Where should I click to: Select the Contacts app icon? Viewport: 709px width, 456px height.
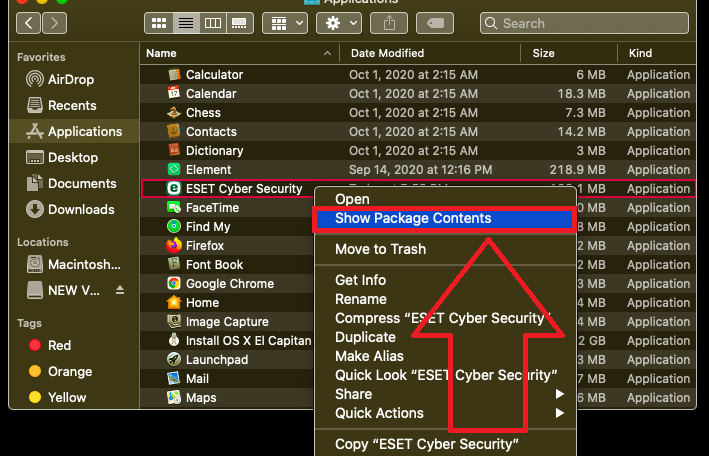[174, 132]
